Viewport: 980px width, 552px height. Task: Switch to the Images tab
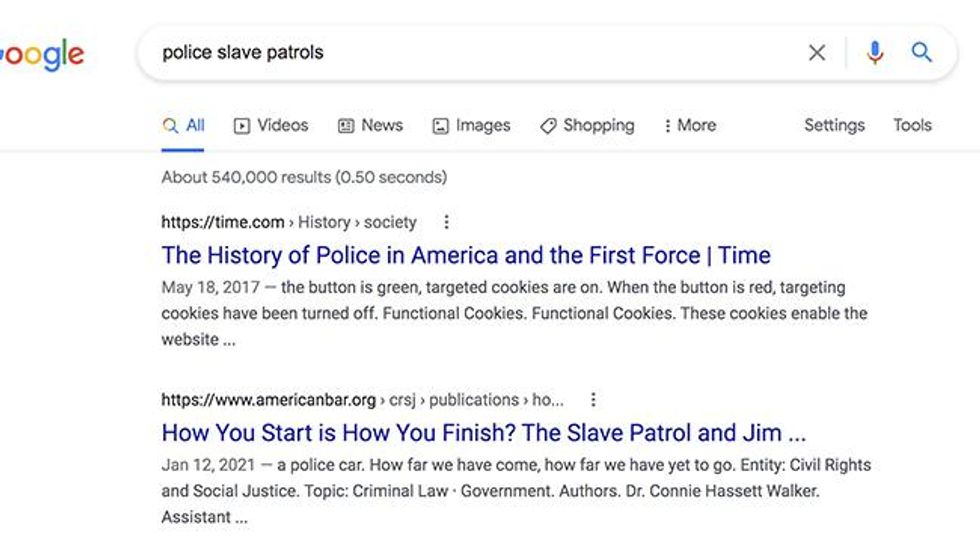(x=471, y=126)
